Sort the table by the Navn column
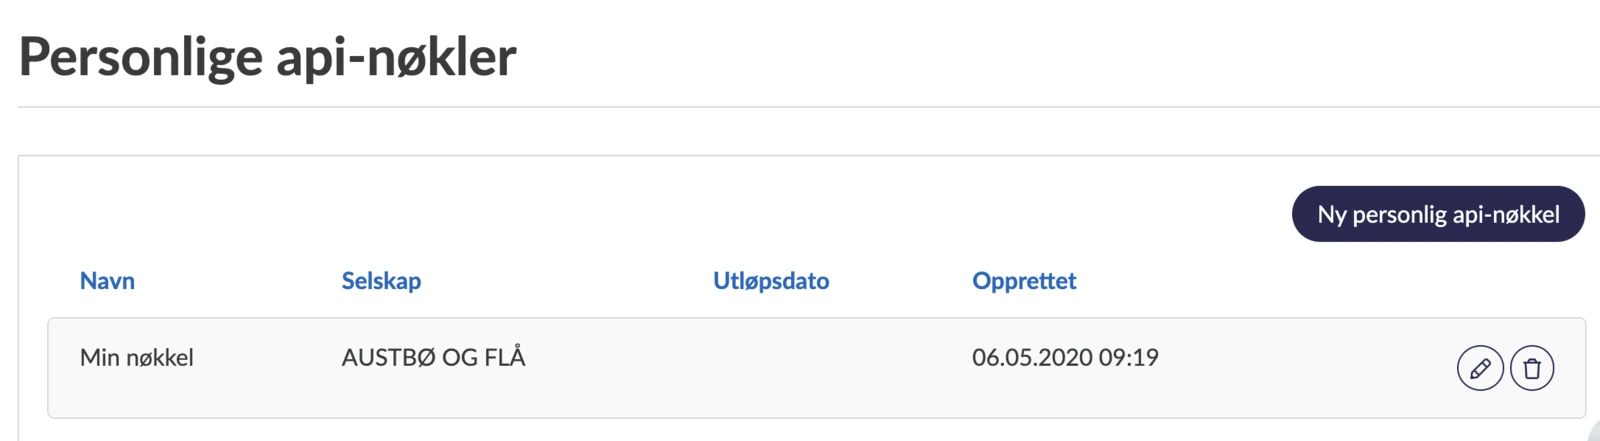This screenshot has width=1600, height=441. coord(107,281)
